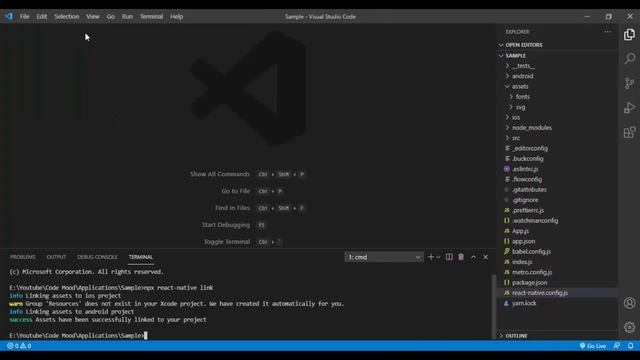Screen dimensions: 640x360
Task: Open the Help menu
Action: (x=176, y=16)
